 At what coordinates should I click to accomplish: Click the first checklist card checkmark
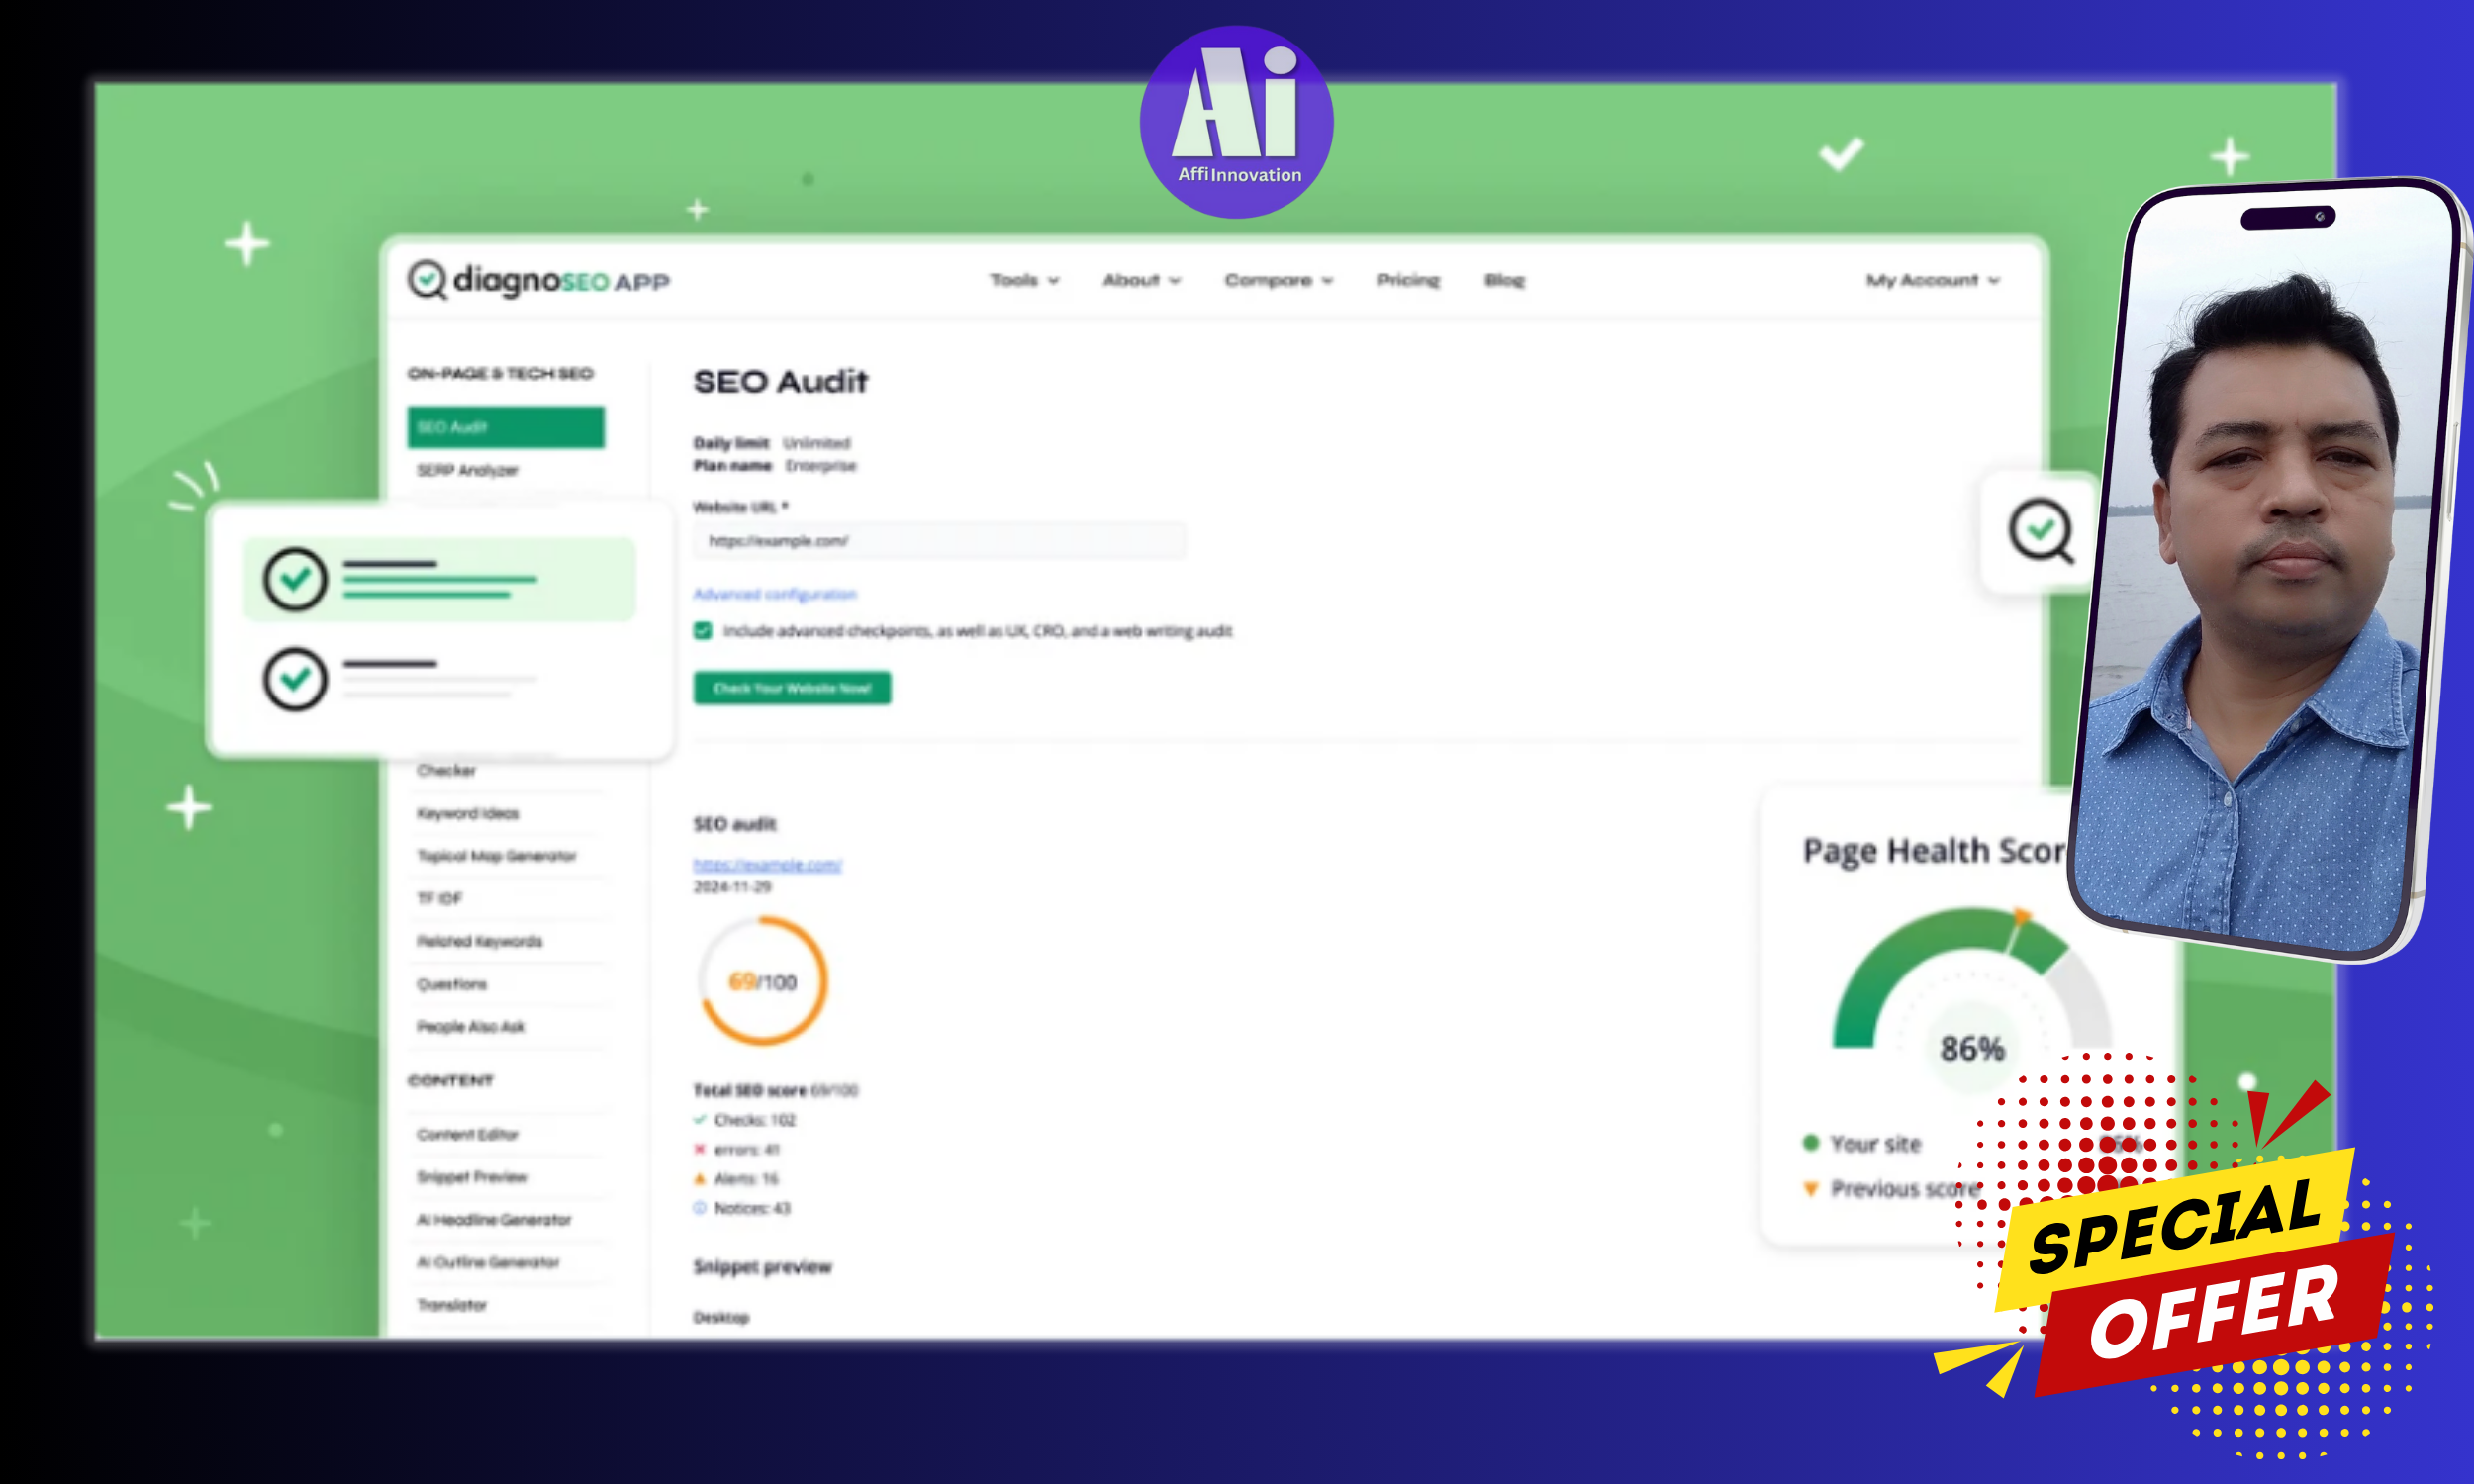(x=295, y=579)
